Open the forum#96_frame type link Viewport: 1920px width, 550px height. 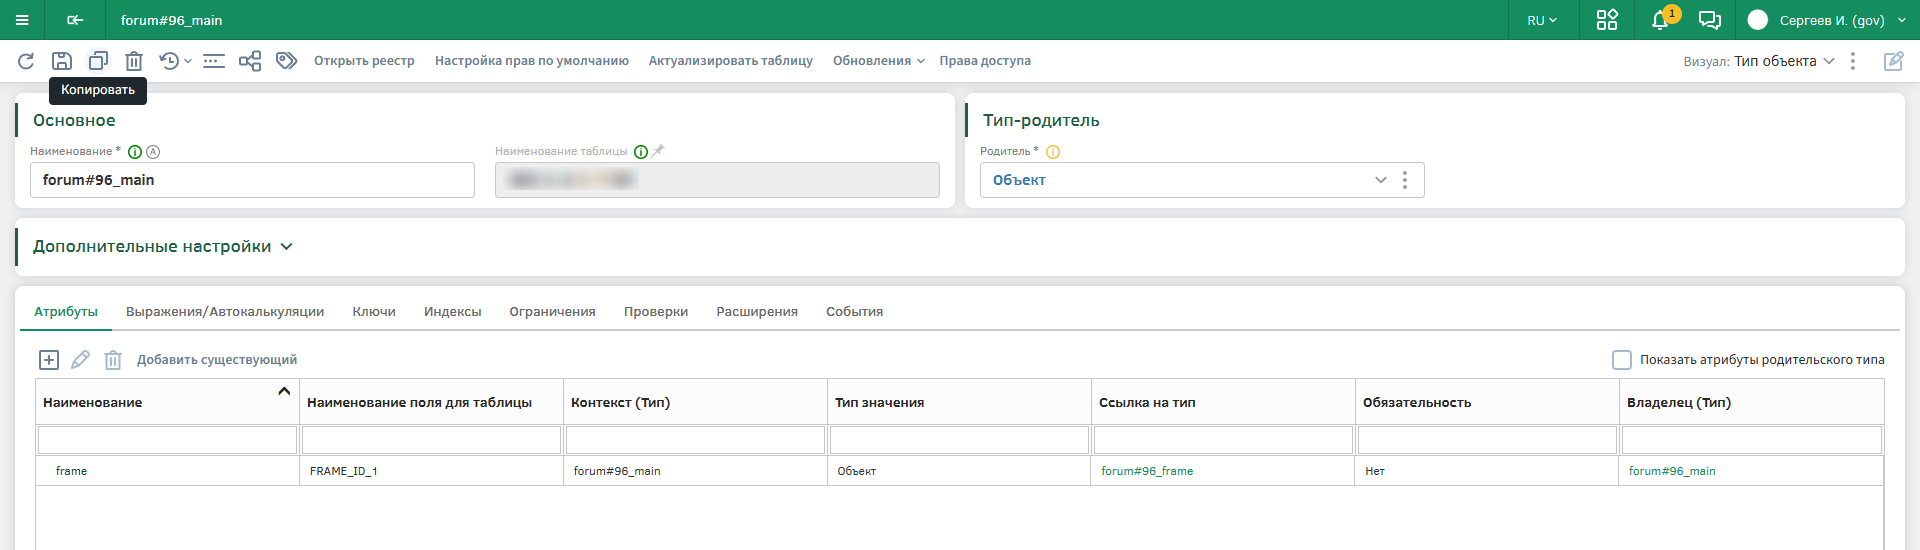1147,471
